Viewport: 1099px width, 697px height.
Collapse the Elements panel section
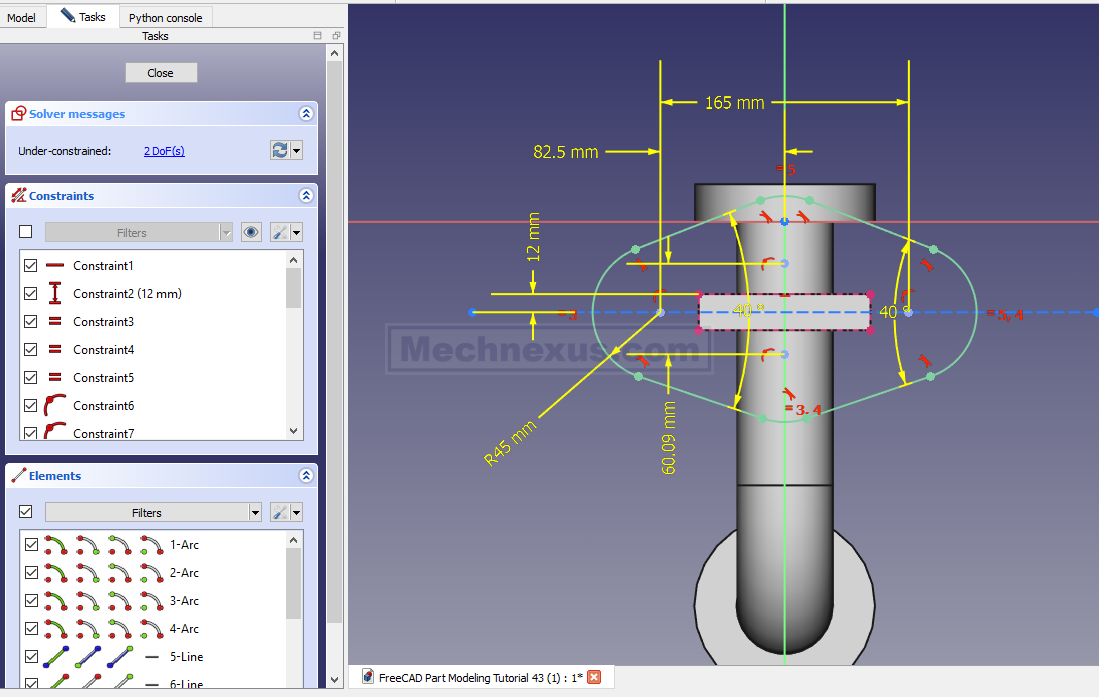pos(306,476)
